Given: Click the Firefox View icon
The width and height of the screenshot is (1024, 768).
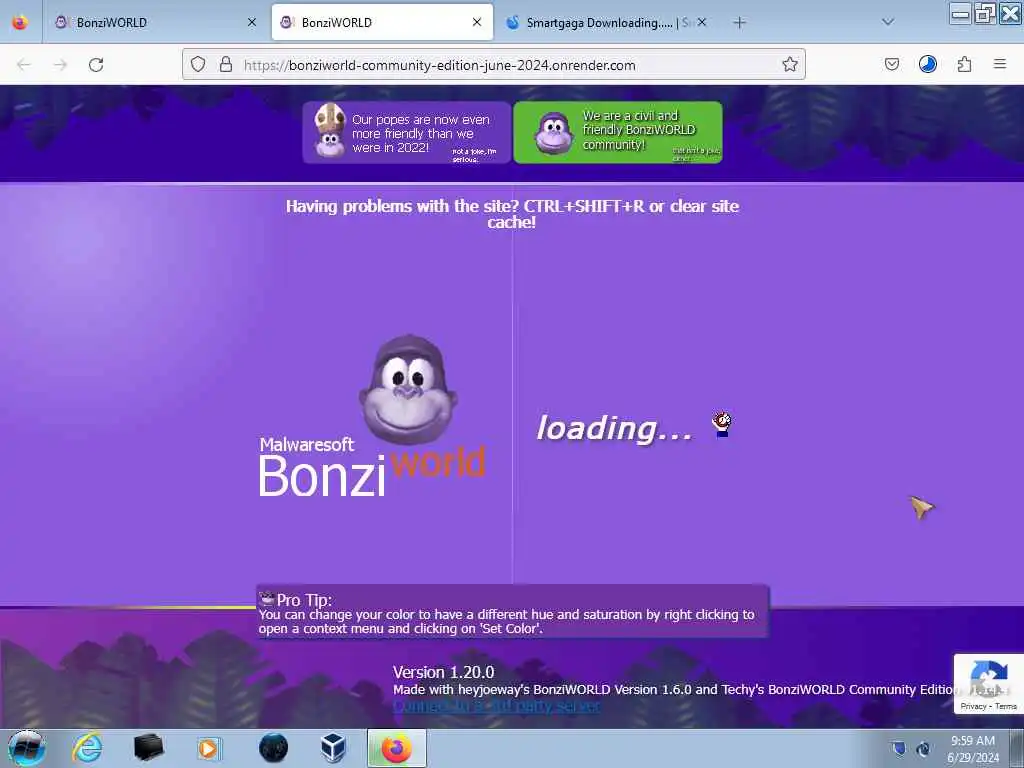Looking at the screenshot, I should [x=20, y=22].
